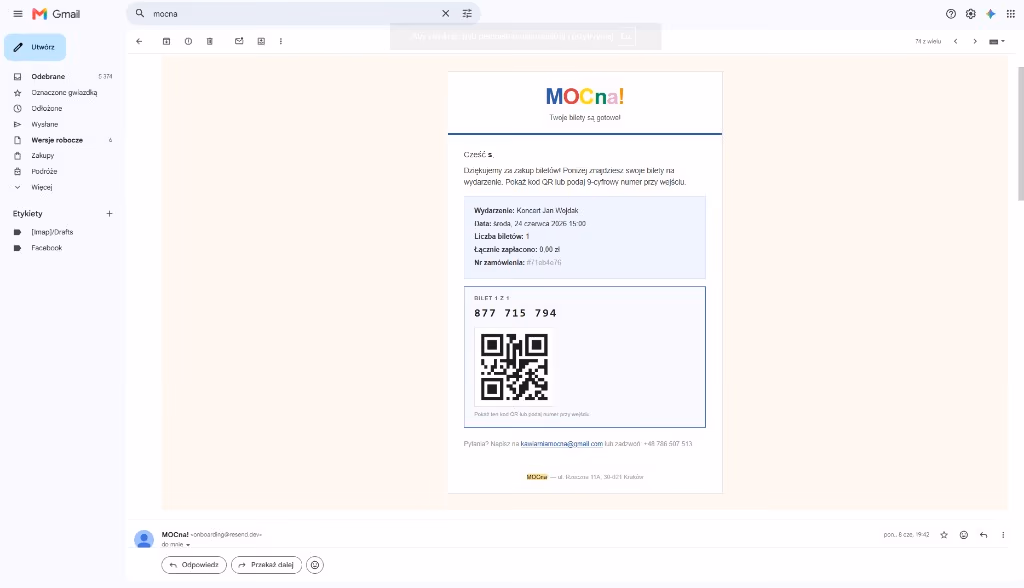Click the sender name MOCna!
The height and width of the screenshot is (588, 1024).
click(175, 534)
